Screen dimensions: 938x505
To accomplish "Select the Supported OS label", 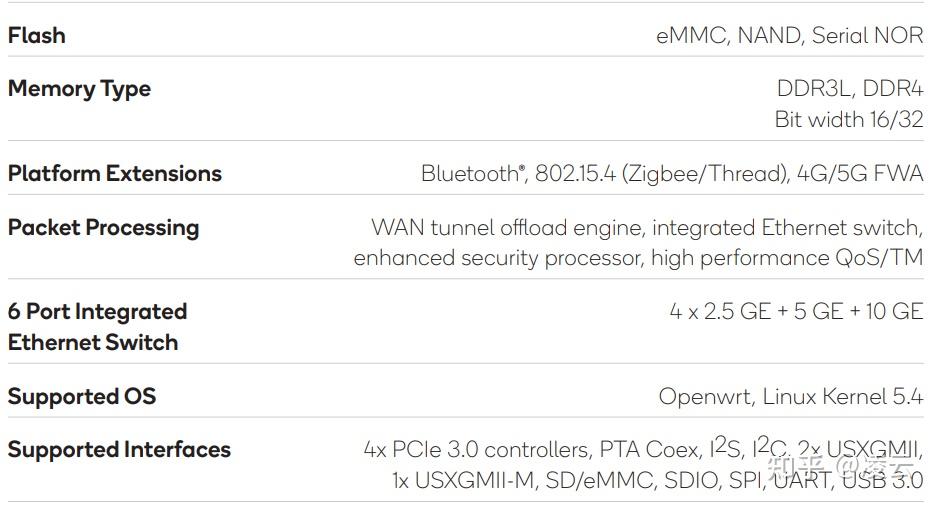I will point(82,396).
